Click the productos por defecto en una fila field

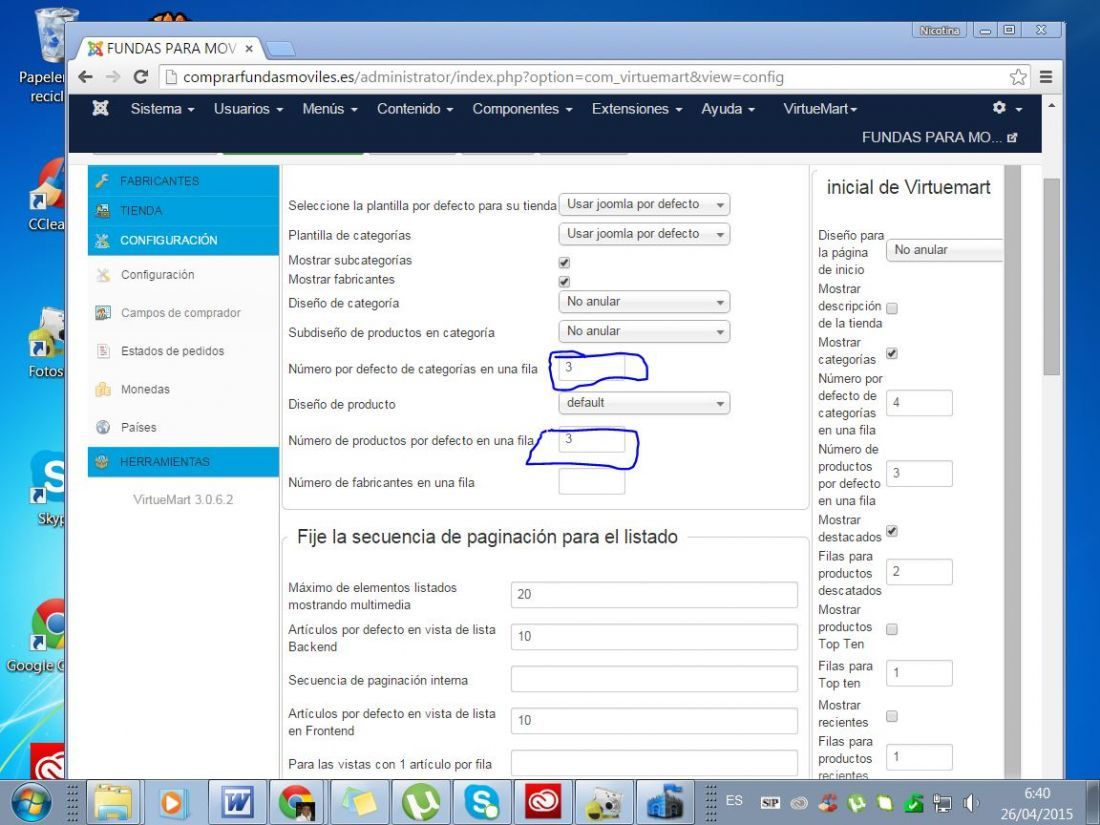click(591, 439)
